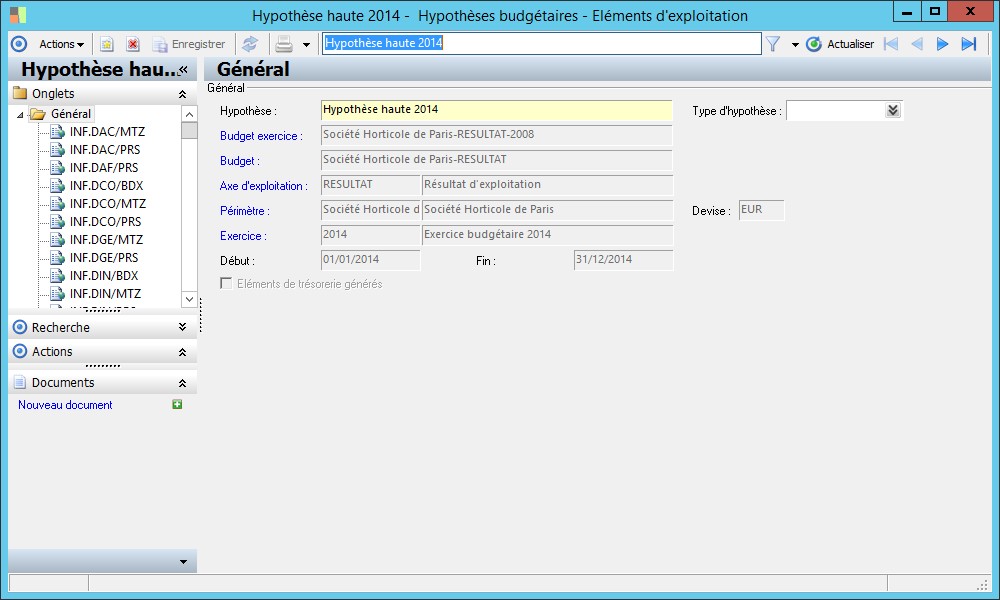Click the Actualiser button
This screenshot has width=1000, height=600.
click(x=840, y=44)
